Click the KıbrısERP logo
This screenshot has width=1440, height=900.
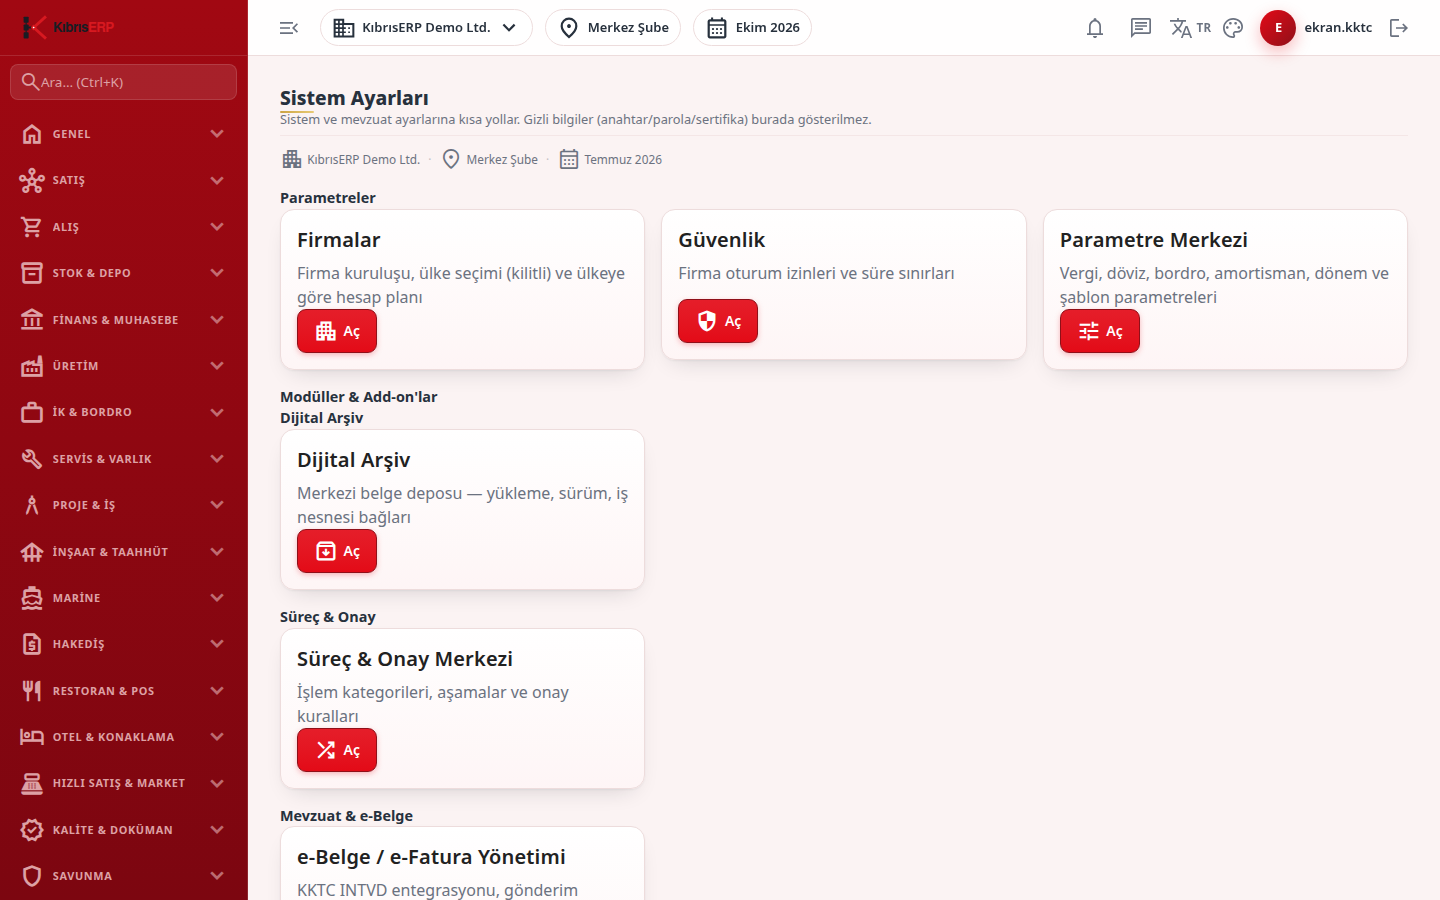tap(68, 27)
